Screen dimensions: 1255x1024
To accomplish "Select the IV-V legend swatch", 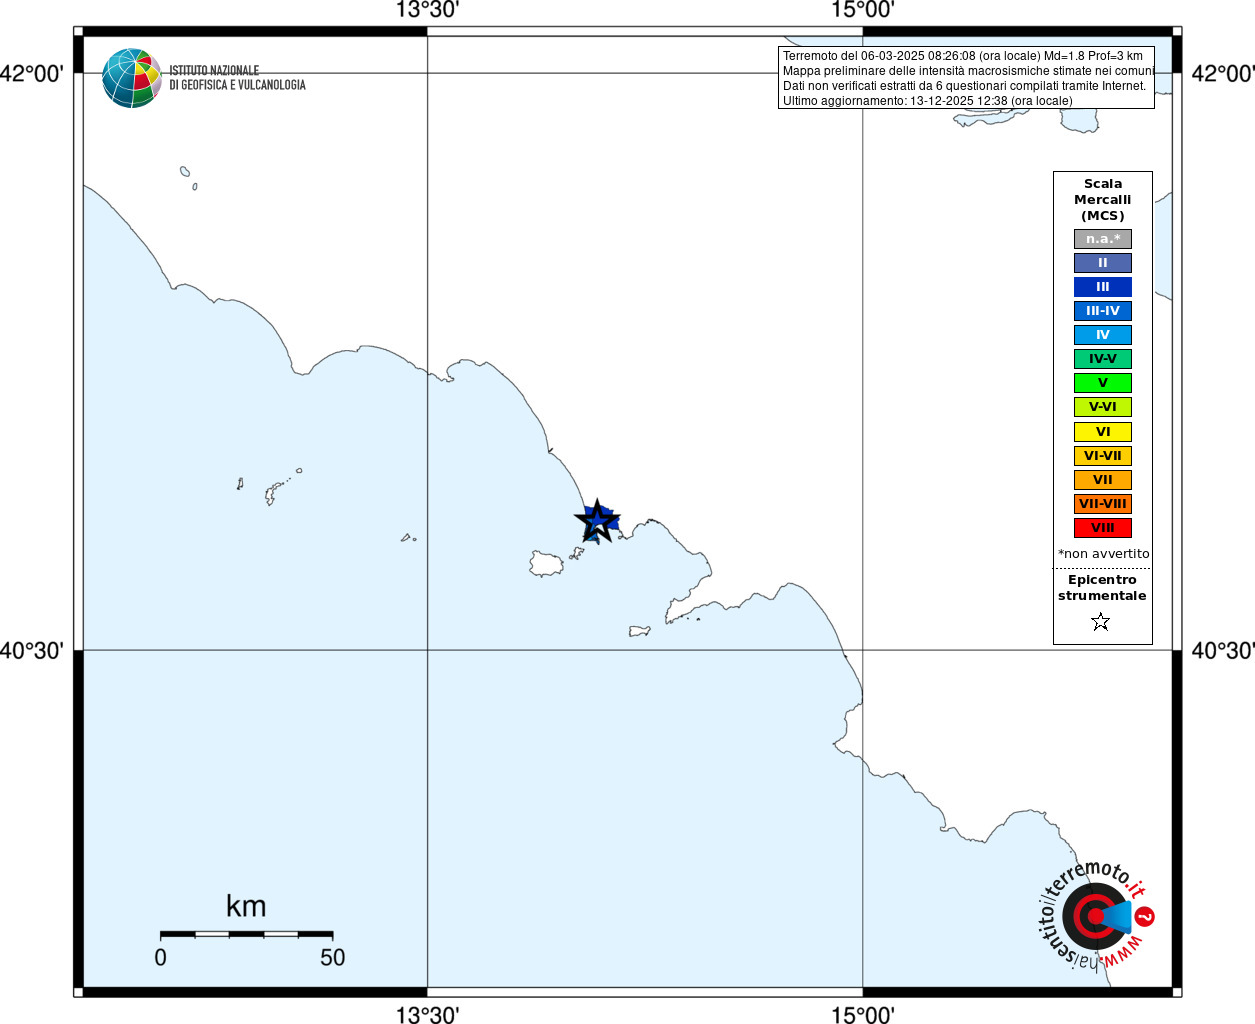I will [1103, 359].
